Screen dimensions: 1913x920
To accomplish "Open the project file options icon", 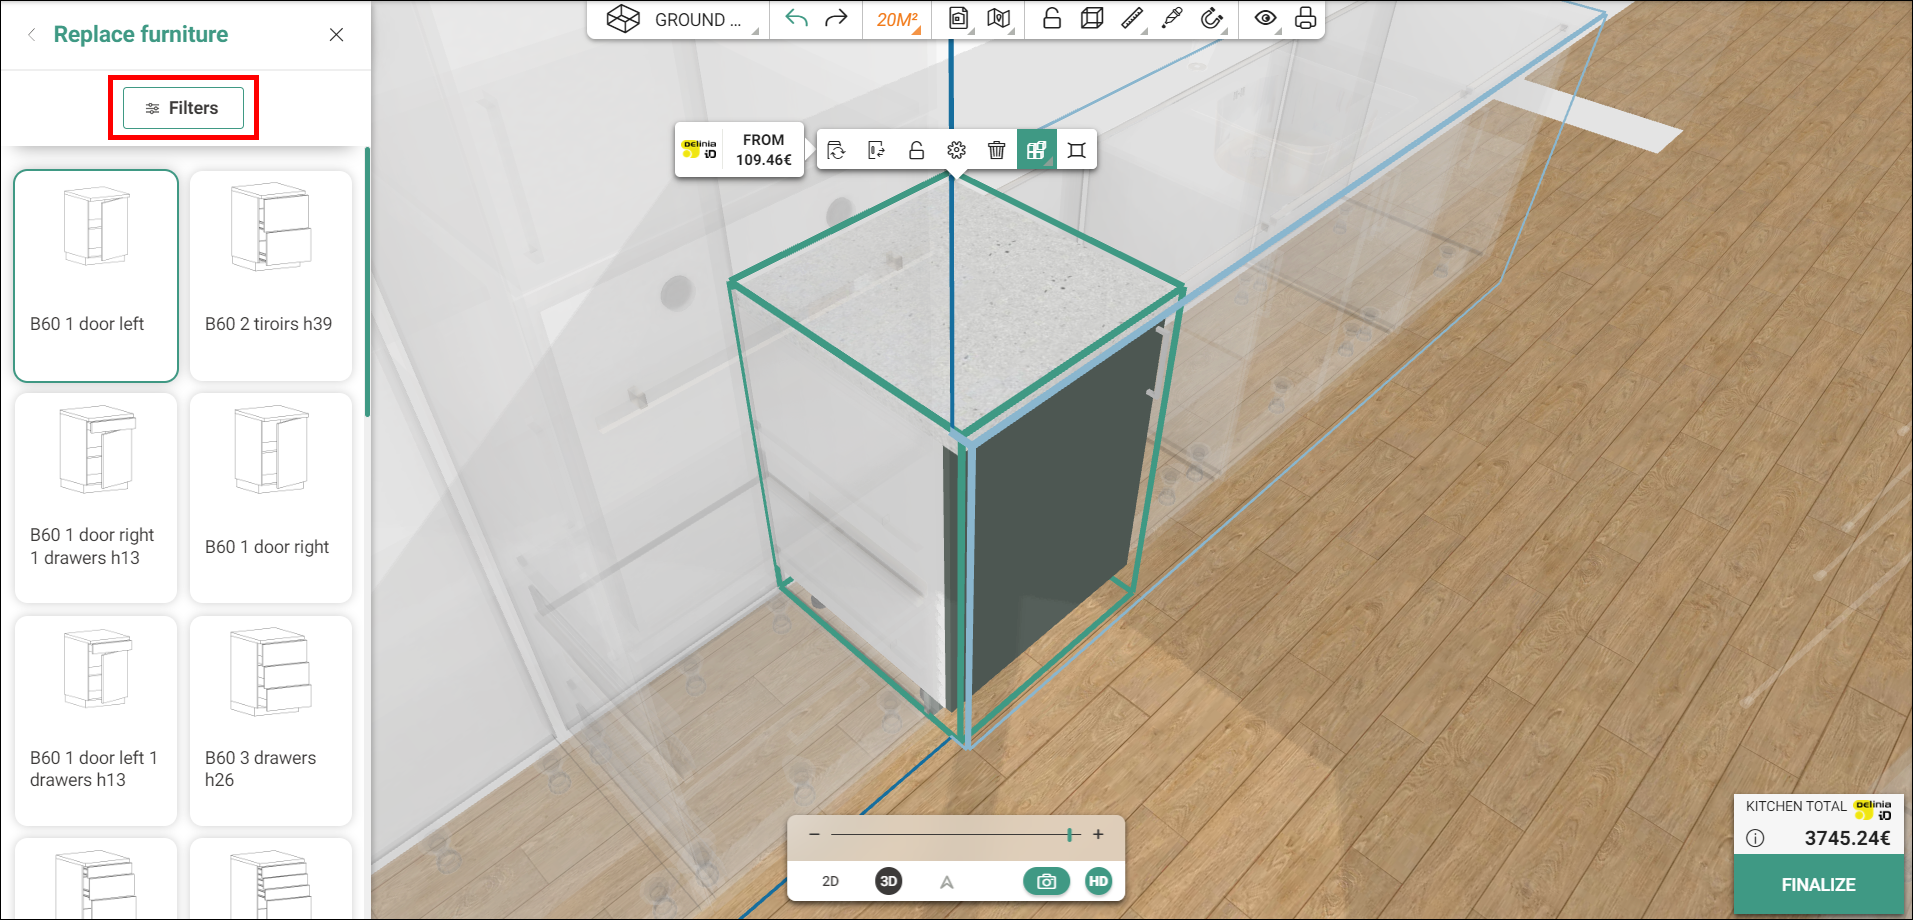I will (959, 18).
